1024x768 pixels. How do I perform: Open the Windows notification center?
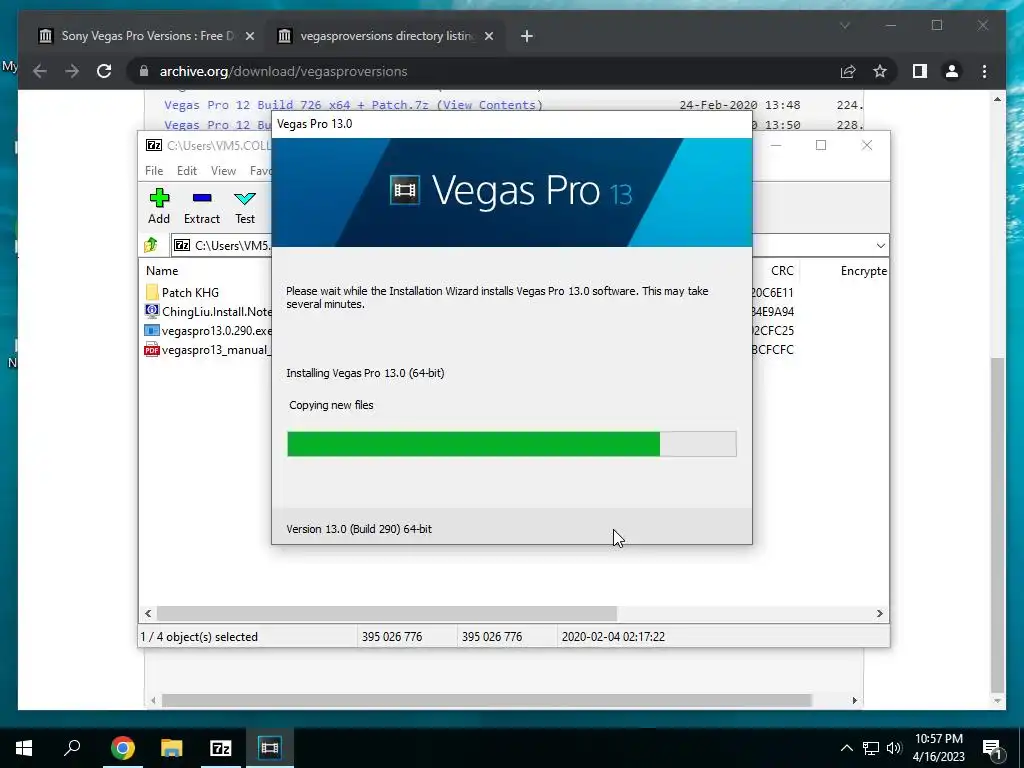992,748
